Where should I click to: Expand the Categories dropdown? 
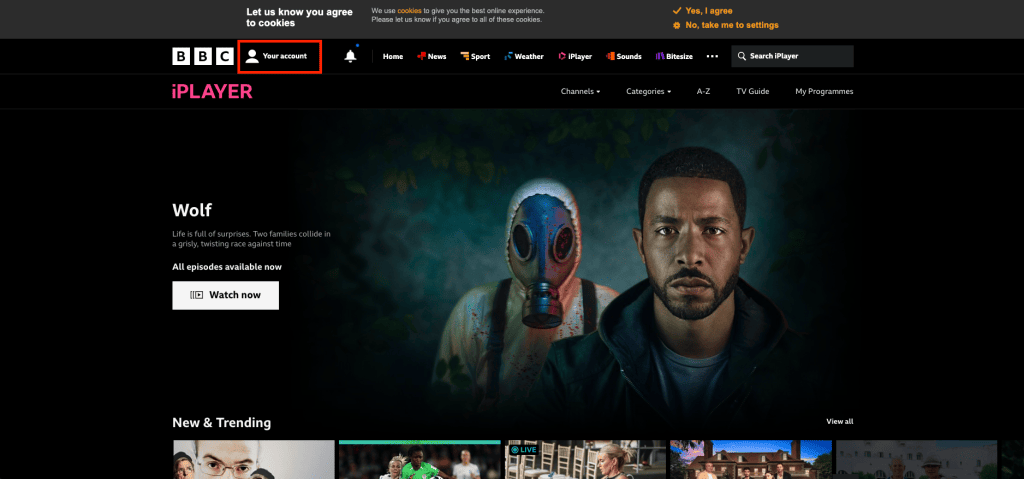click(648, 91)
